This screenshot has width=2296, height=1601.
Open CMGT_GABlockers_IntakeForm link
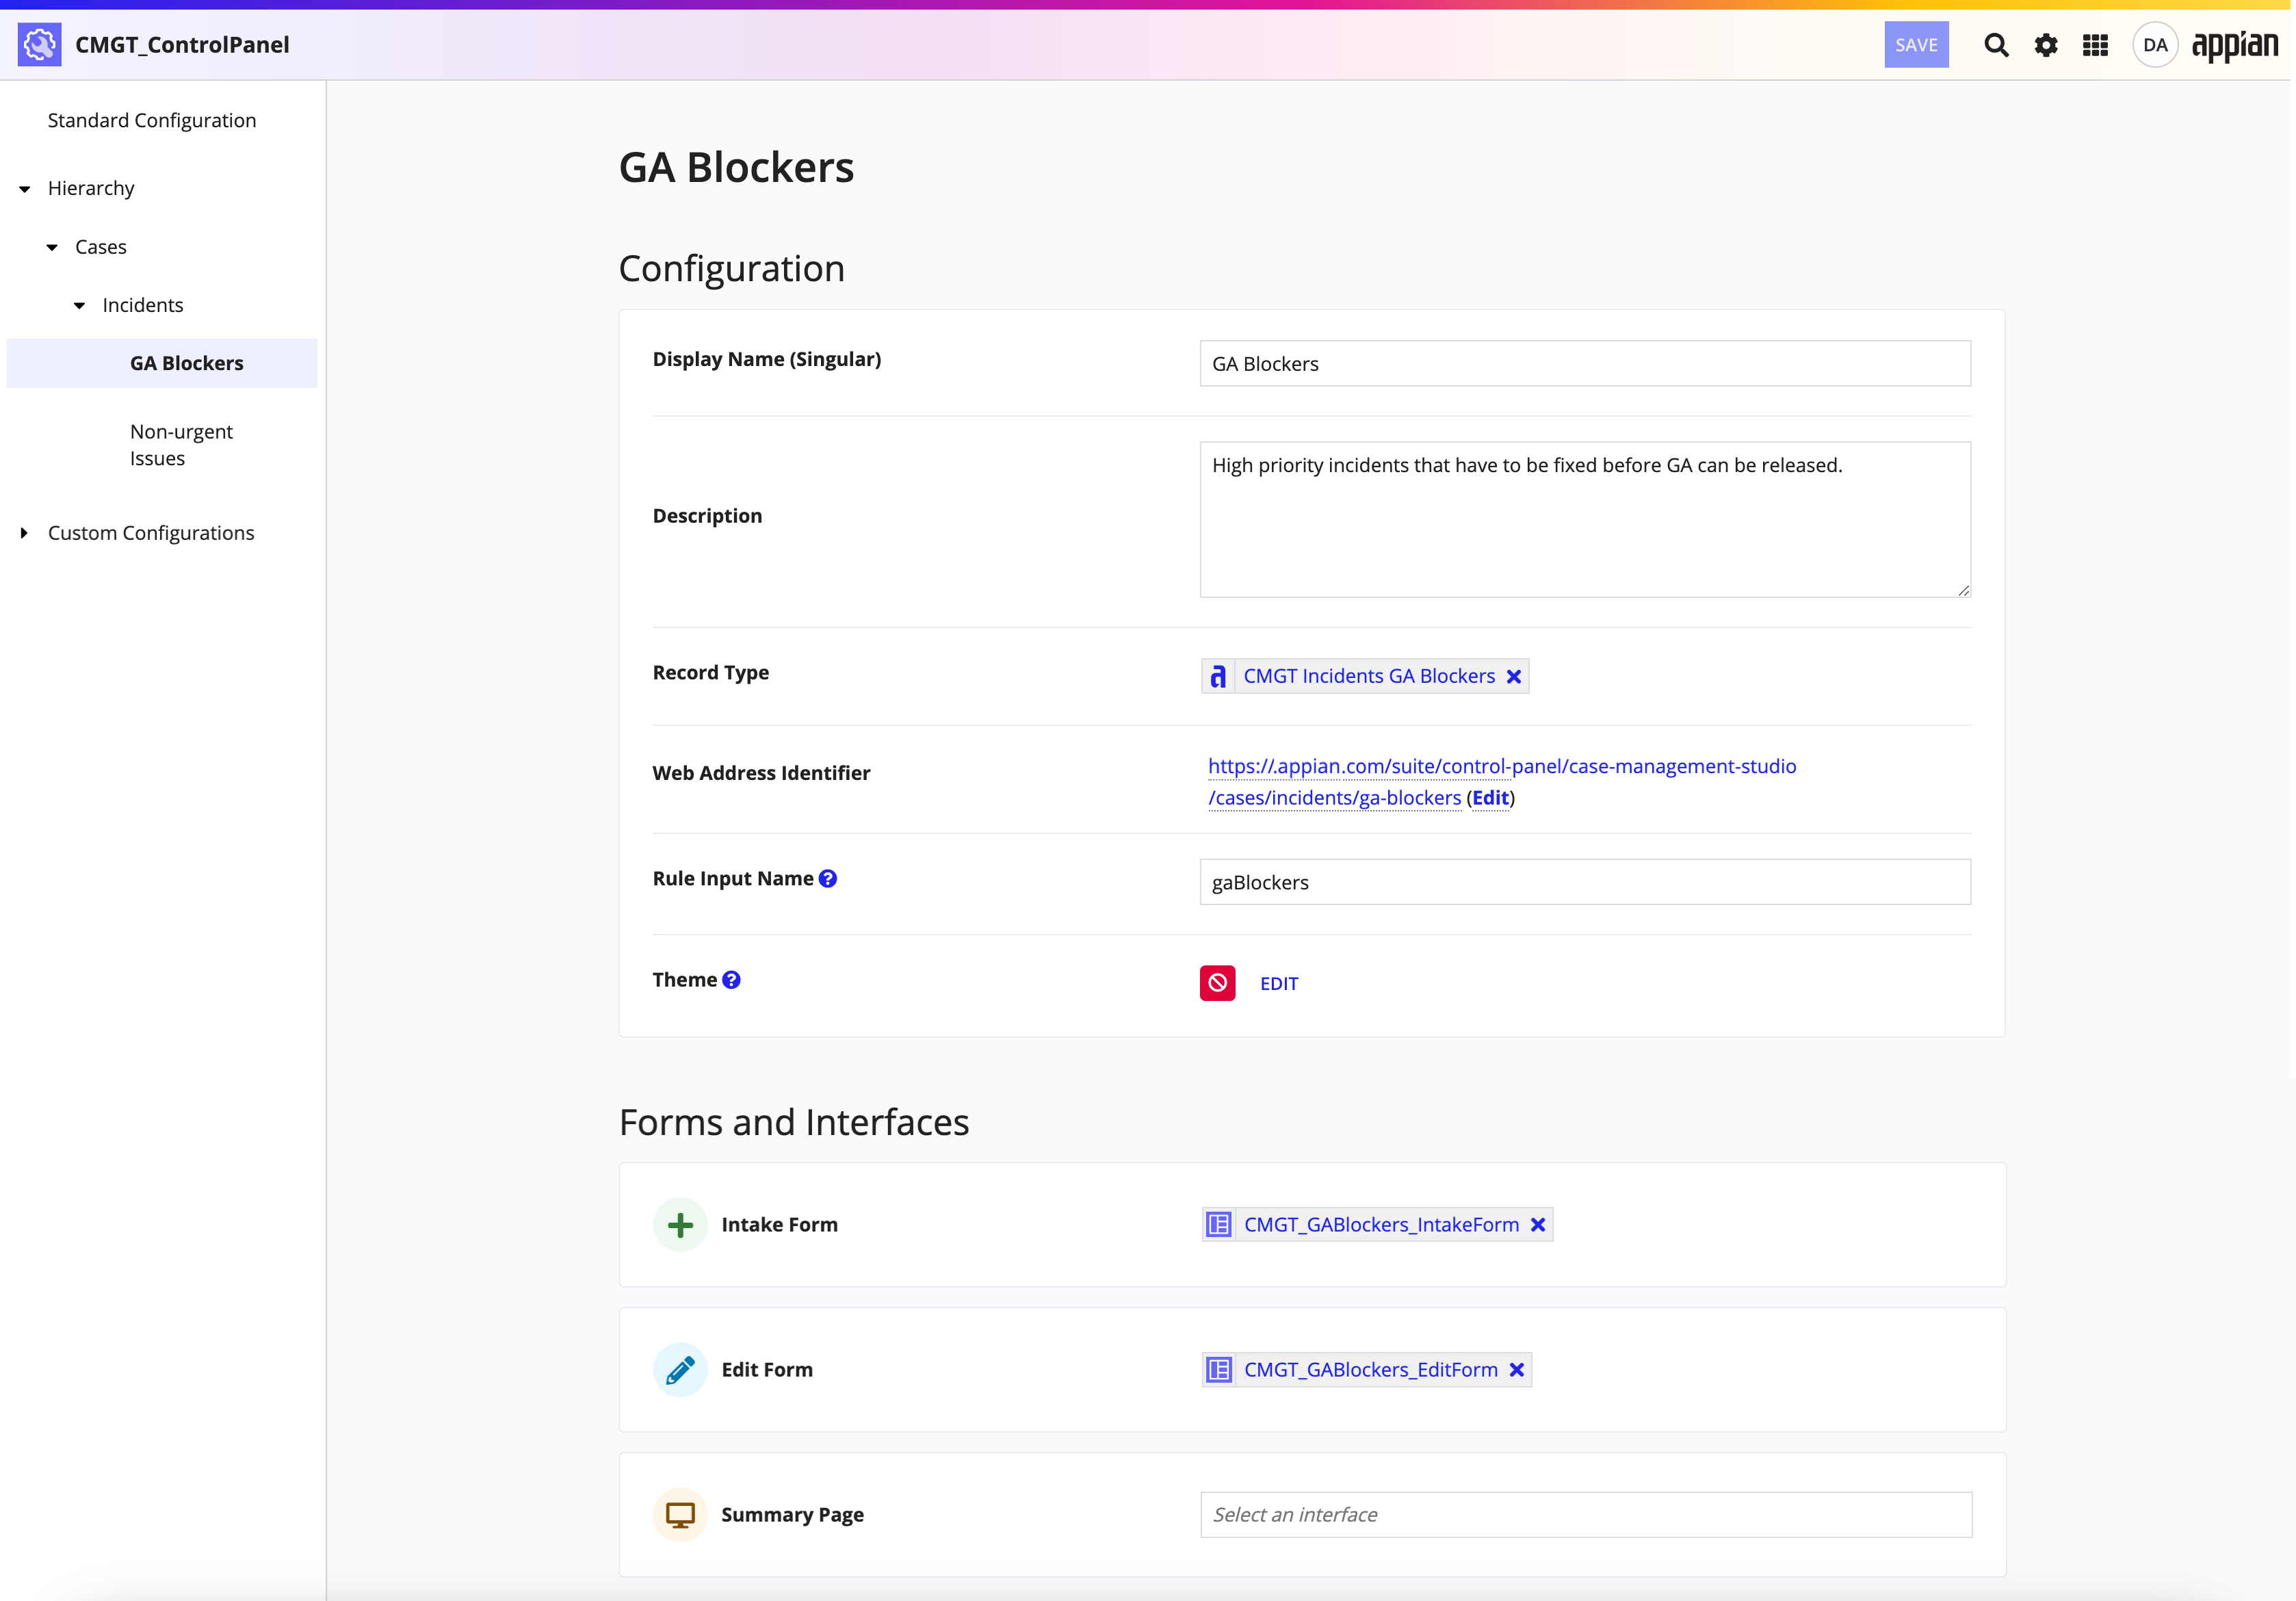click(1381, 1224)
